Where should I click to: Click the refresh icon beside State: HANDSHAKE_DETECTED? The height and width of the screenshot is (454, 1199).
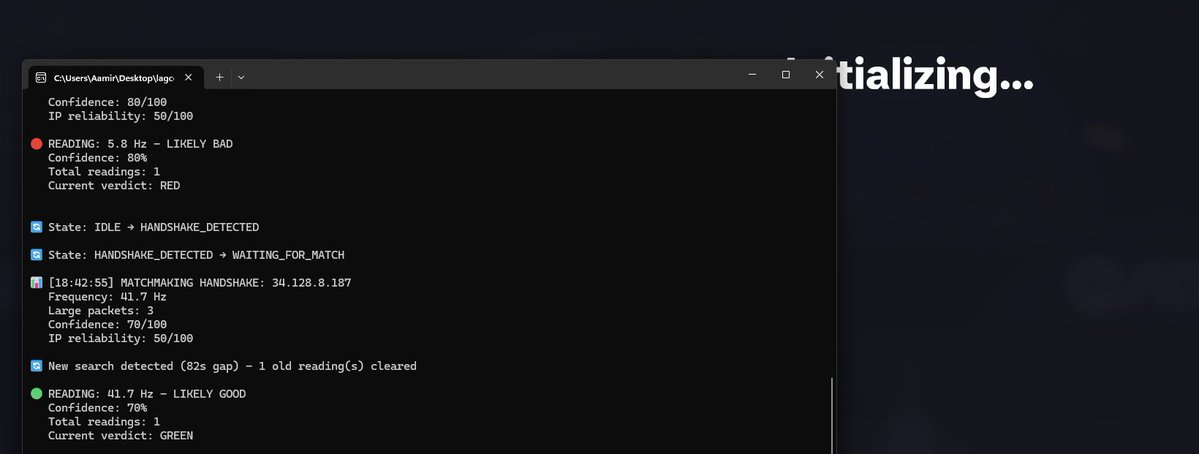36,255
